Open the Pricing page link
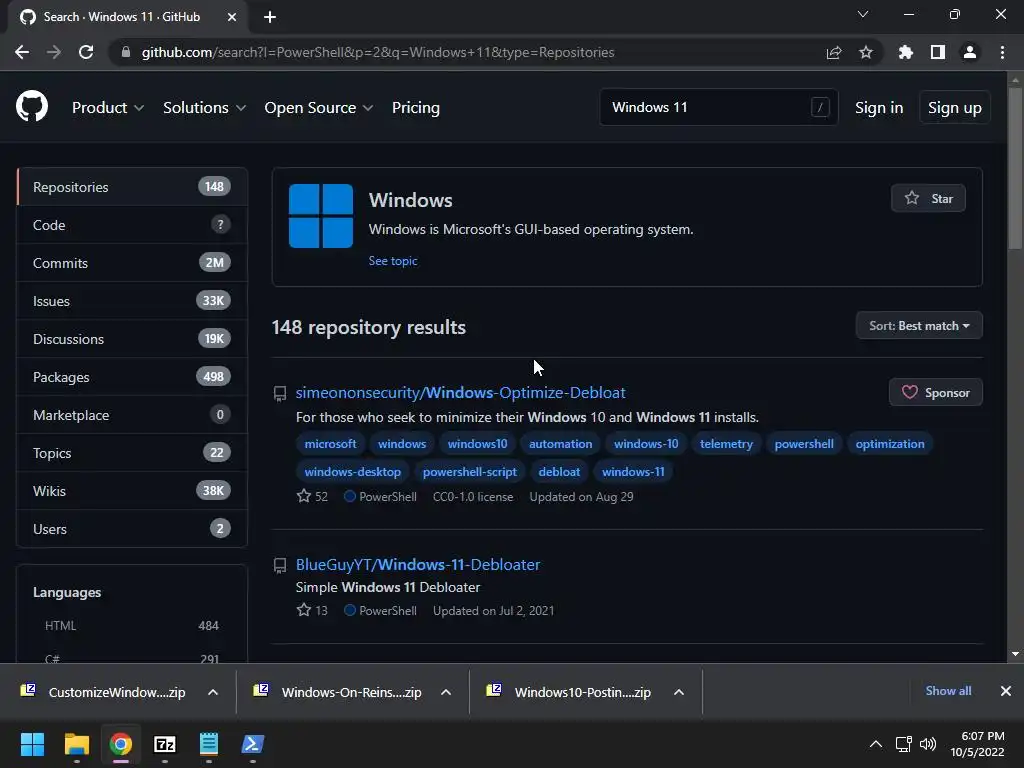 tap(415, 108)
